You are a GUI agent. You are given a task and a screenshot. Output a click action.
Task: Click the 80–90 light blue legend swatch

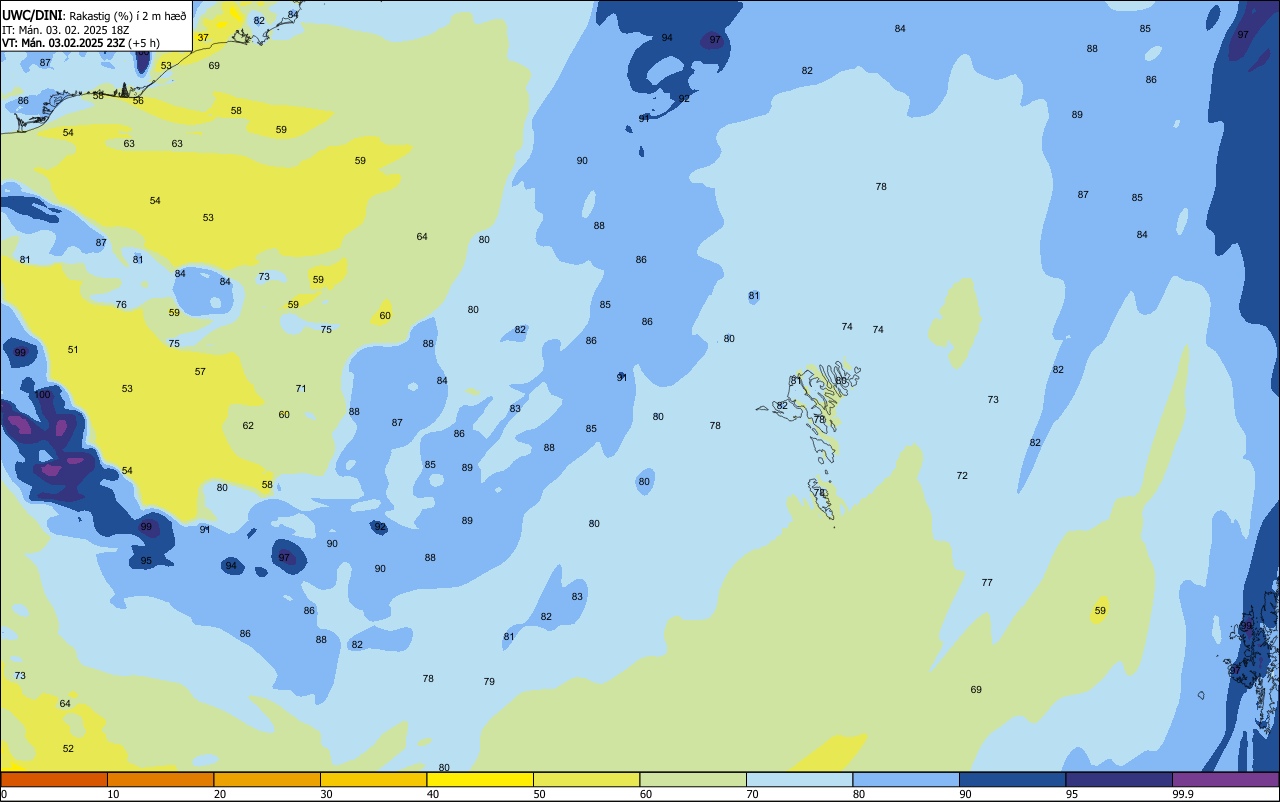[x=906, y=779]
